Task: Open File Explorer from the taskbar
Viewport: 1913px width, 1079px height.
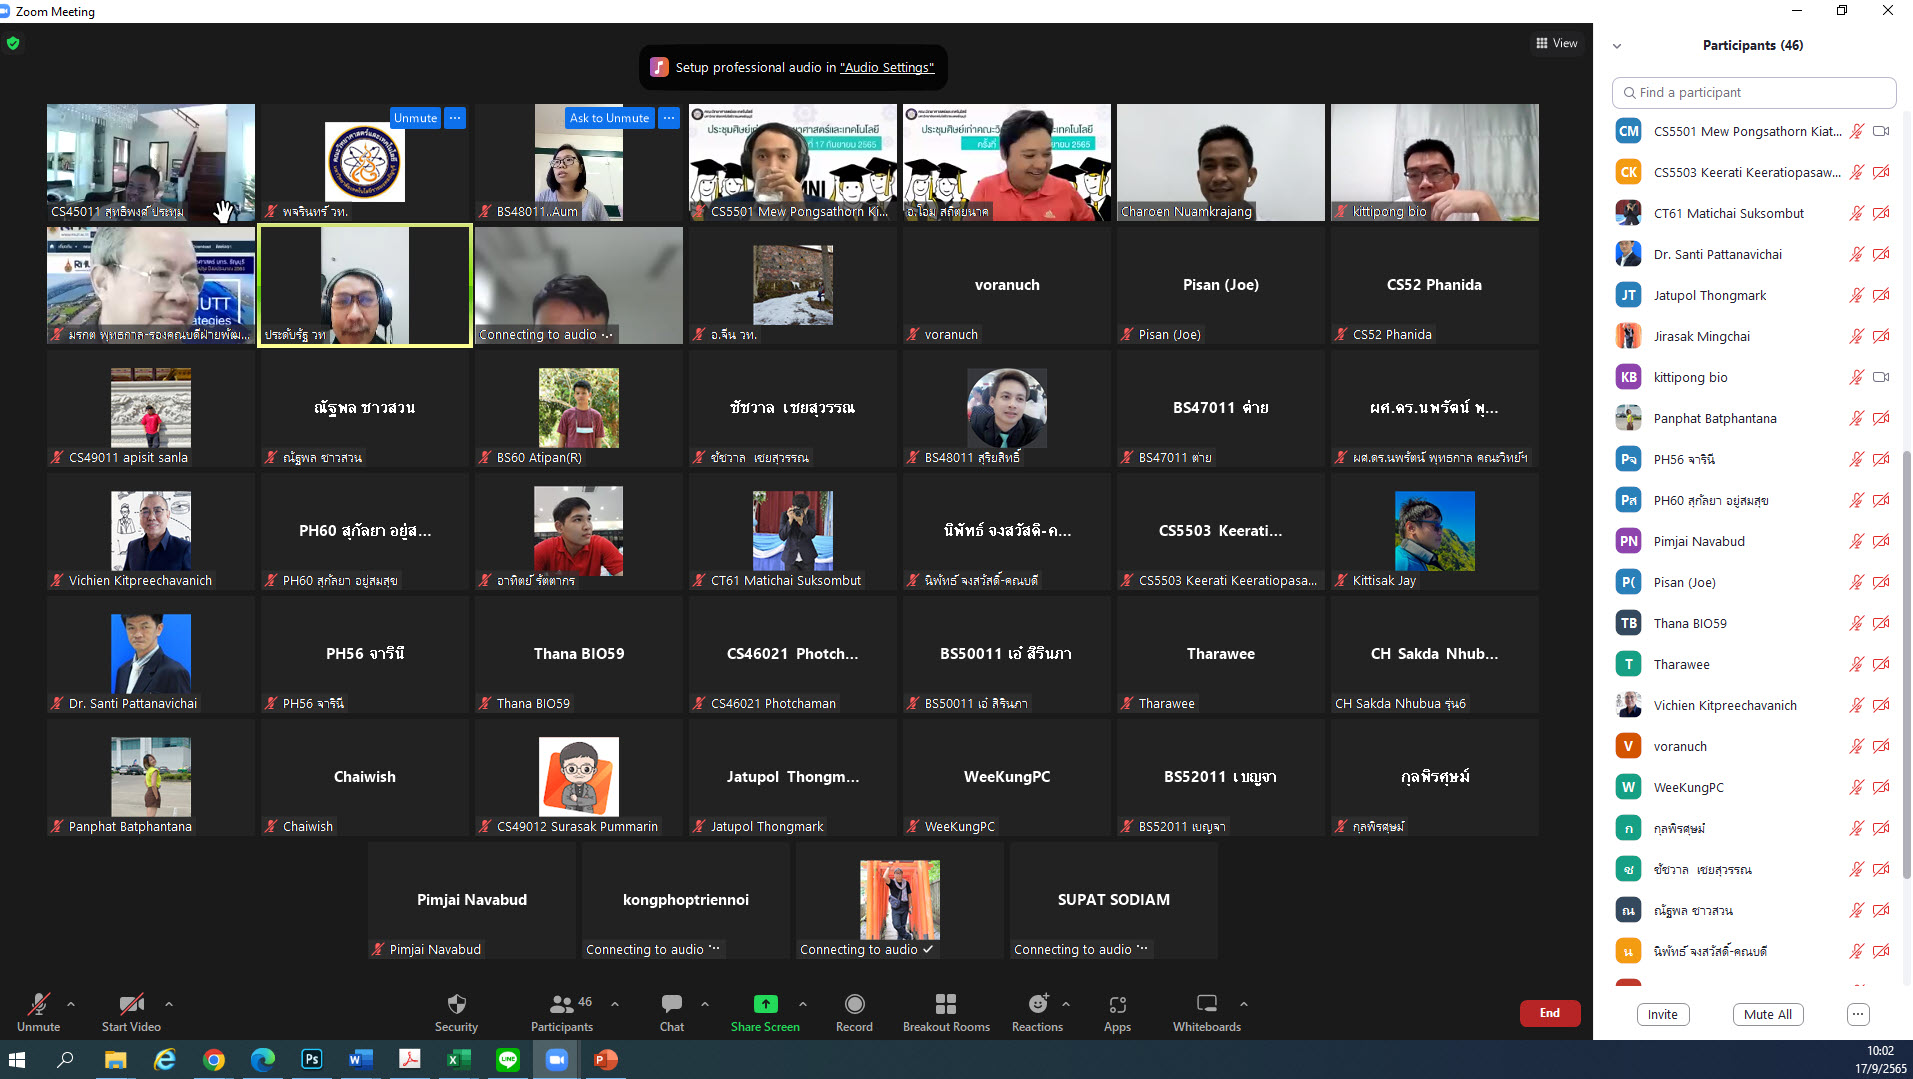Action: tap(116, 1059)
